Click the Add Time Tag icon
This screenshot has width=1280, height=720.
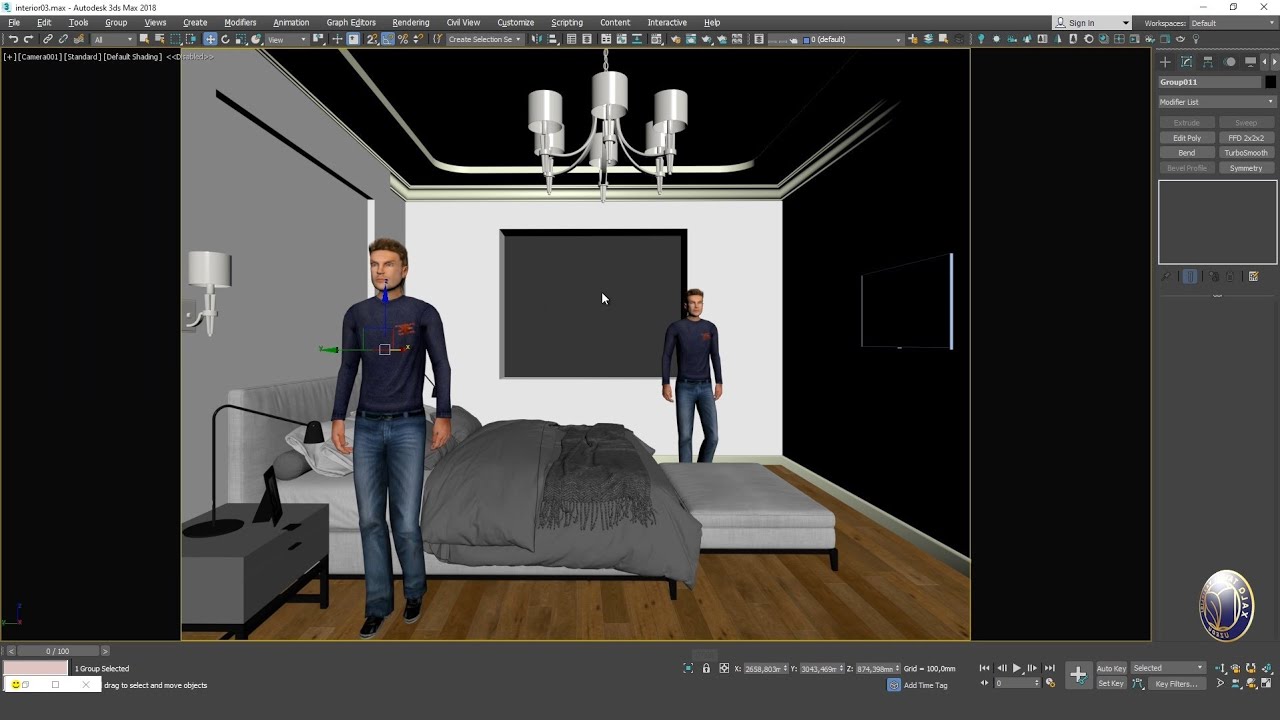click(894, 685)
